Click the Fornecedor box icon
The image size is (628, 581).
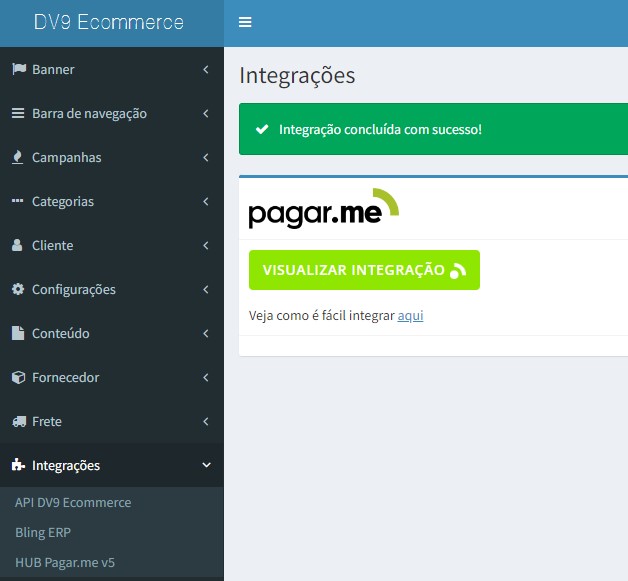(x=18, y=377)
